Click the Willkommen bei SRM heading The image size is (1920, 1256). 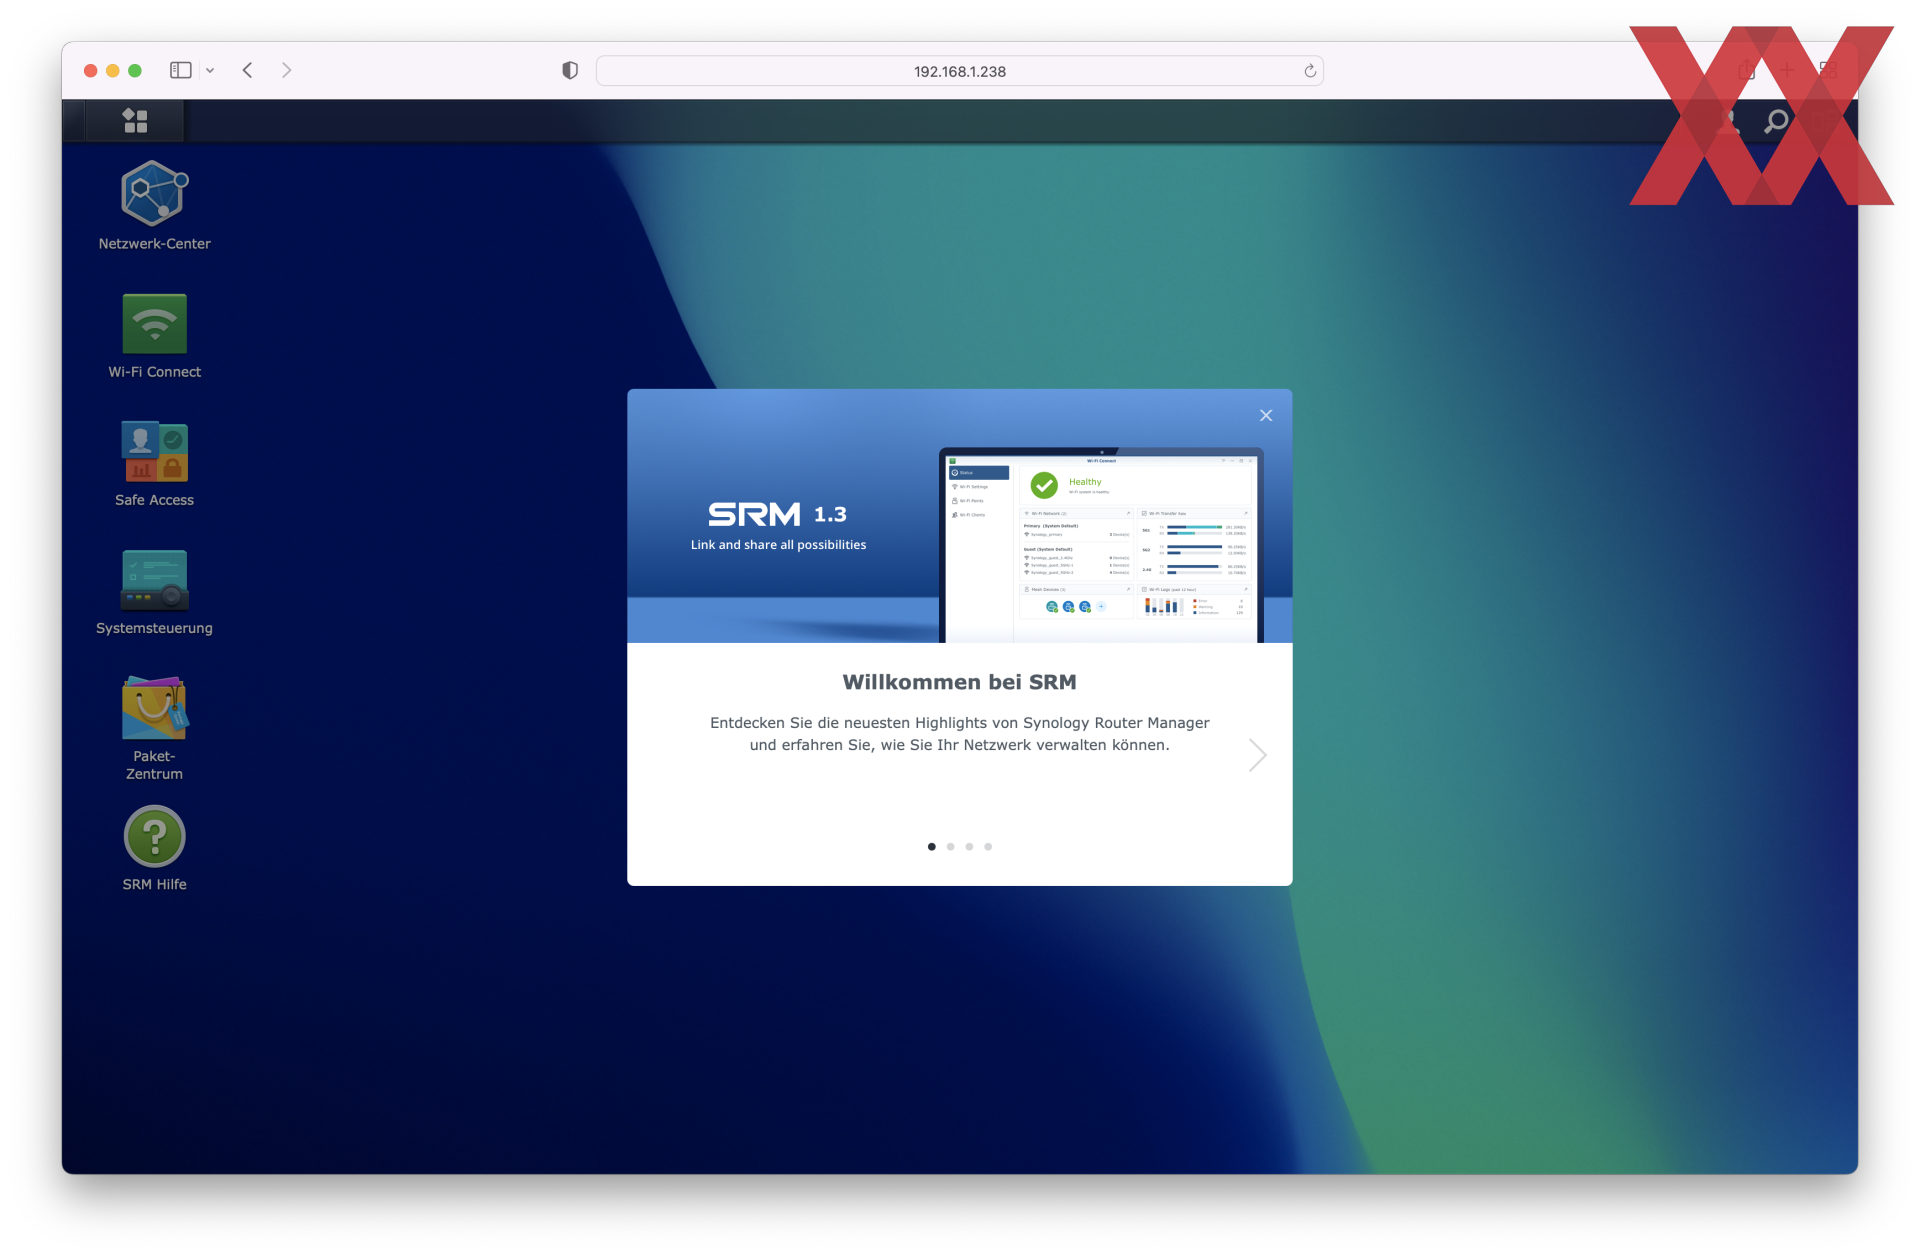[959, 682]
